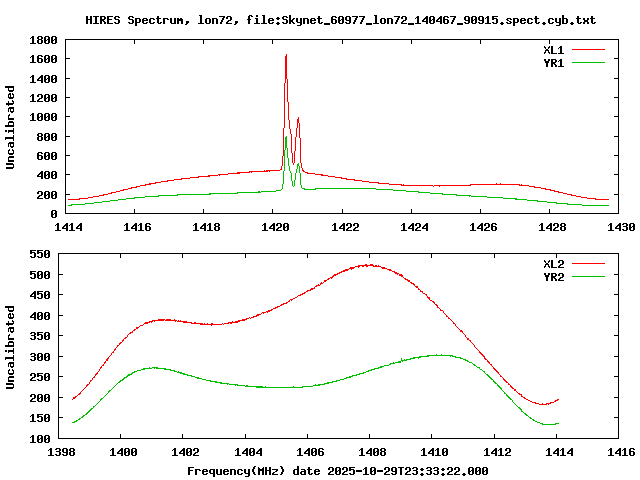The image size is (640, 480).
Task: Click the 1000 y-axis tick label
Action: click(x=43, y=117)
